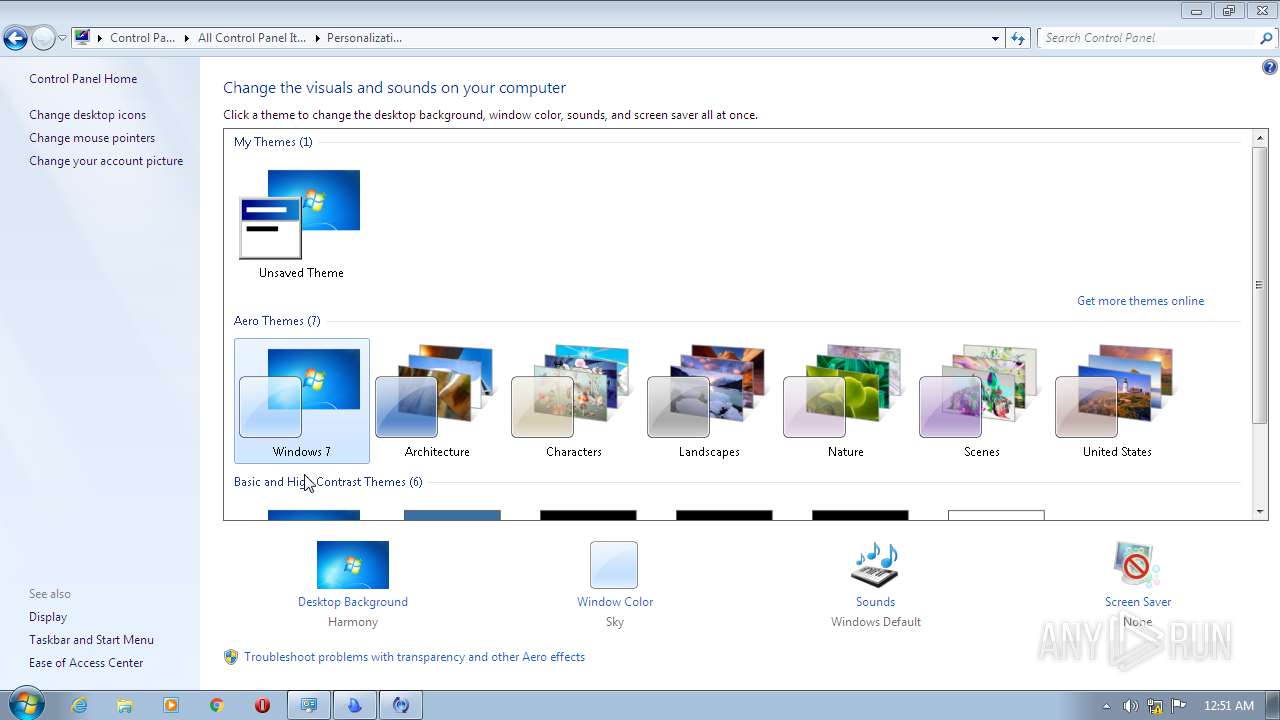Screen dimensions: 1280x720
Task: Apply the Architecture theme
Action: (x=437, y=400)
